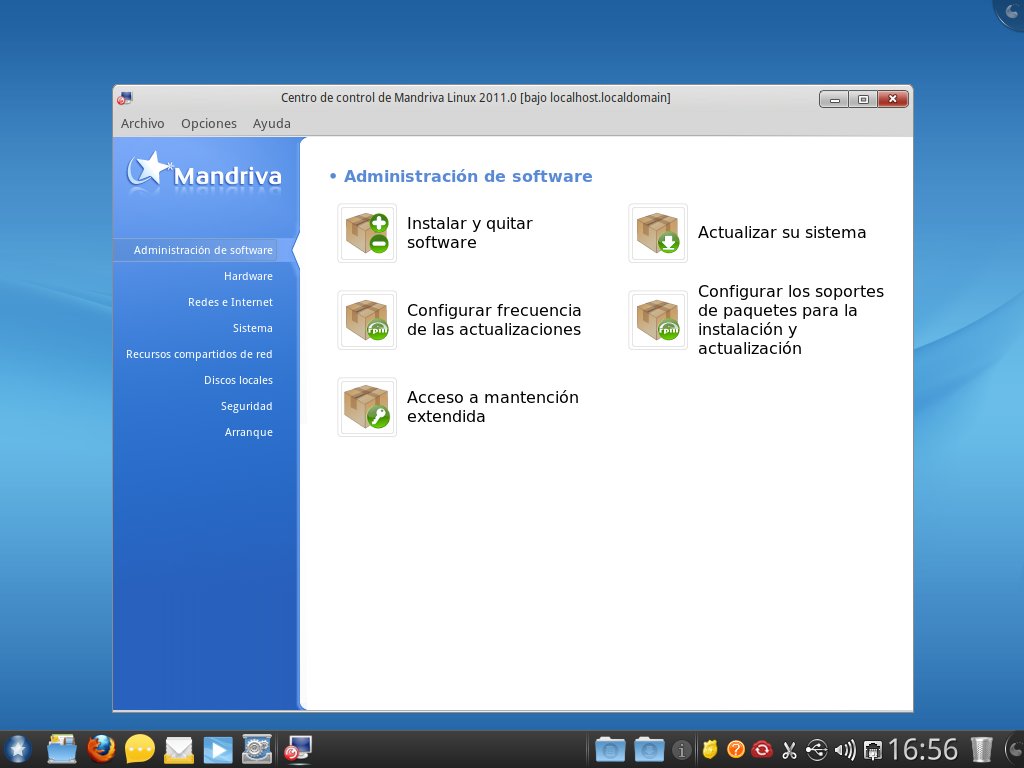
Task: Open "Actualizar su sistema"
Action: pyautogui.click(x=781, y=233)
